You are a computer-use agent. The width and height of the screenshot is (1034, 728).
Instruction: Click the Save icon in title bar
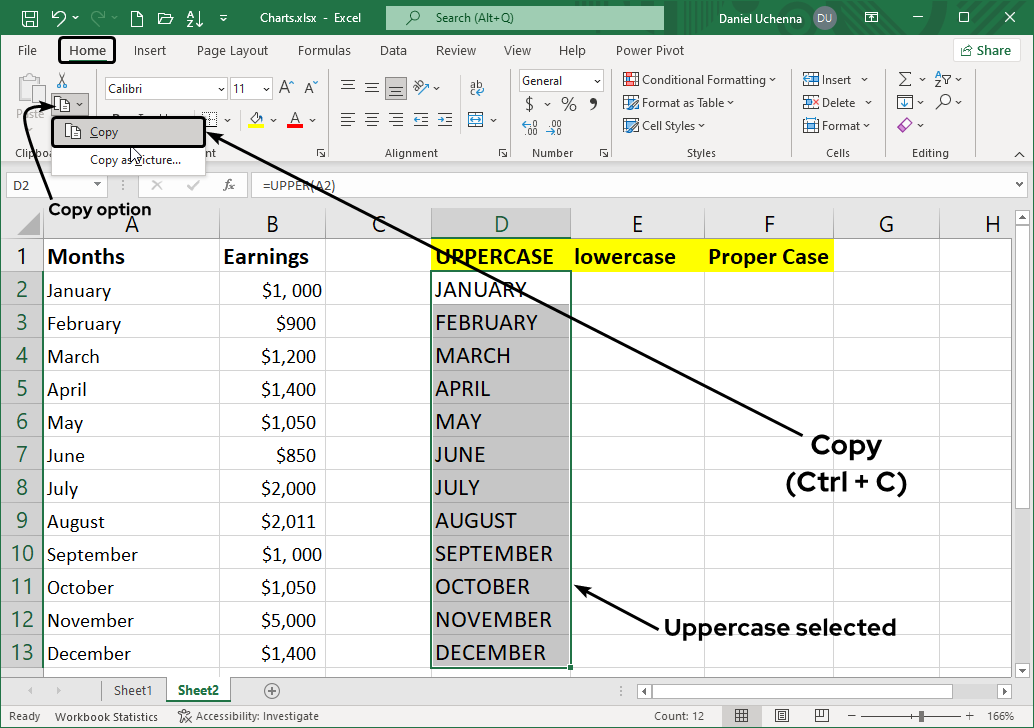30,18
